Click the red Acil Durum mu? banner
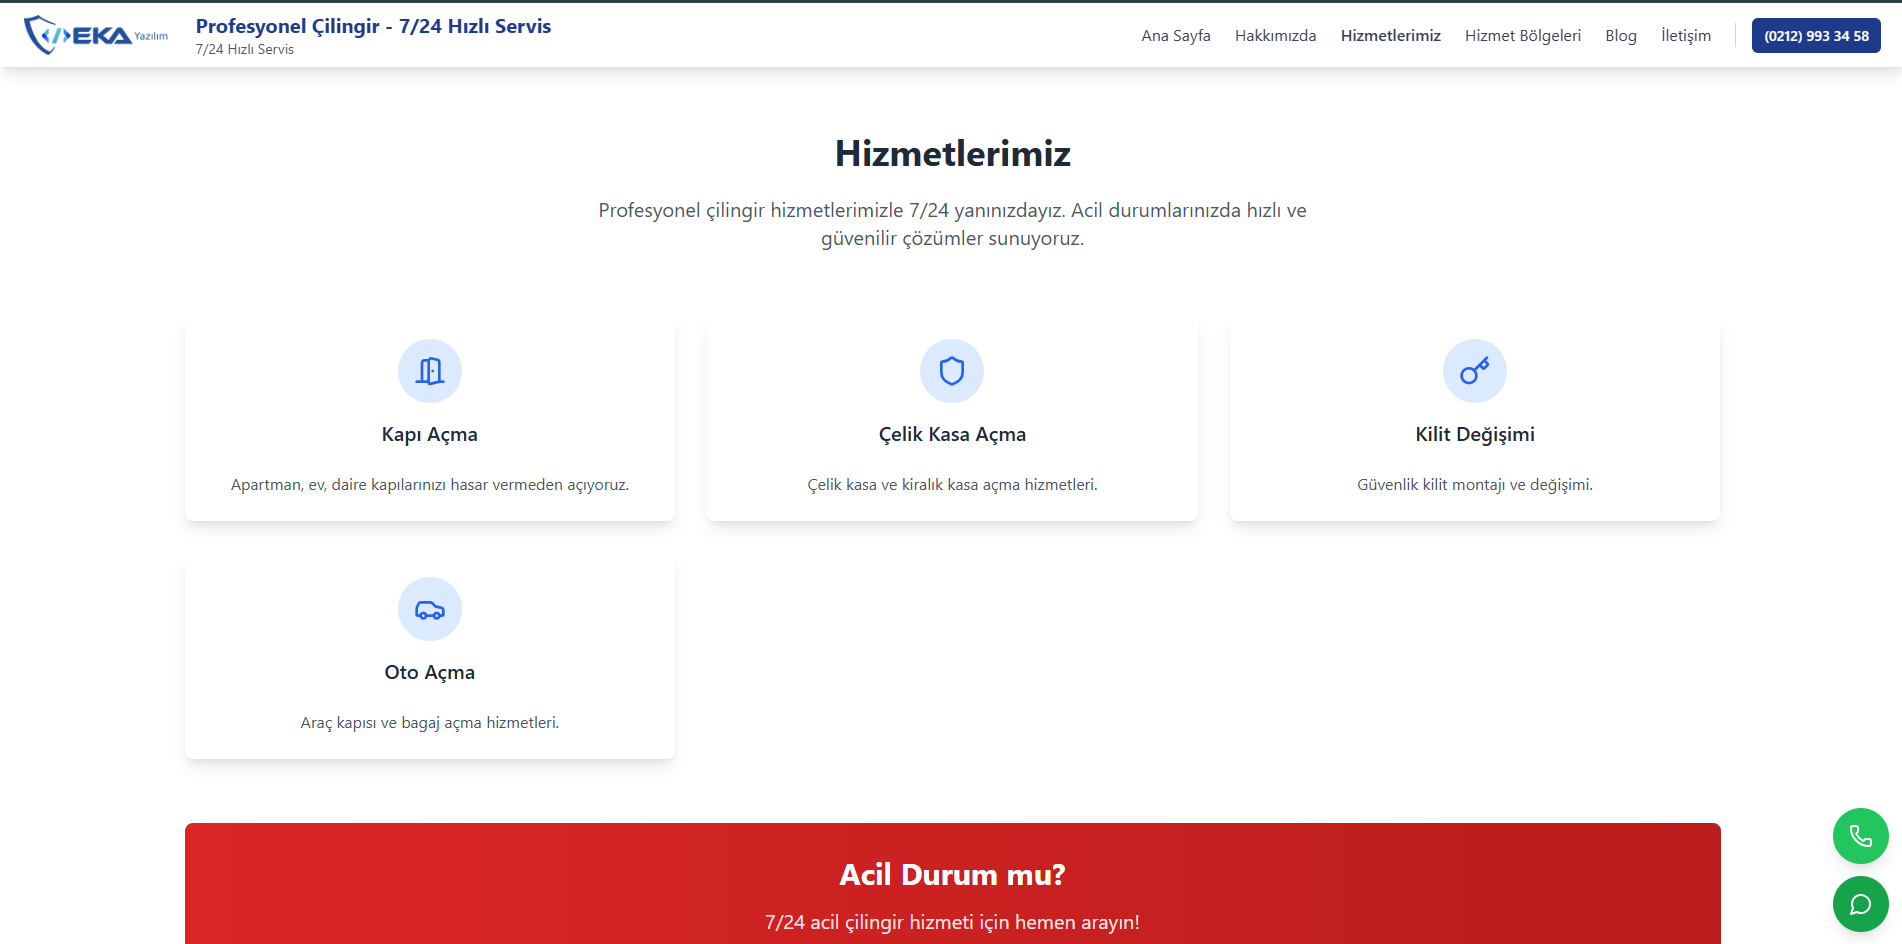 click(x=952, y=882)
